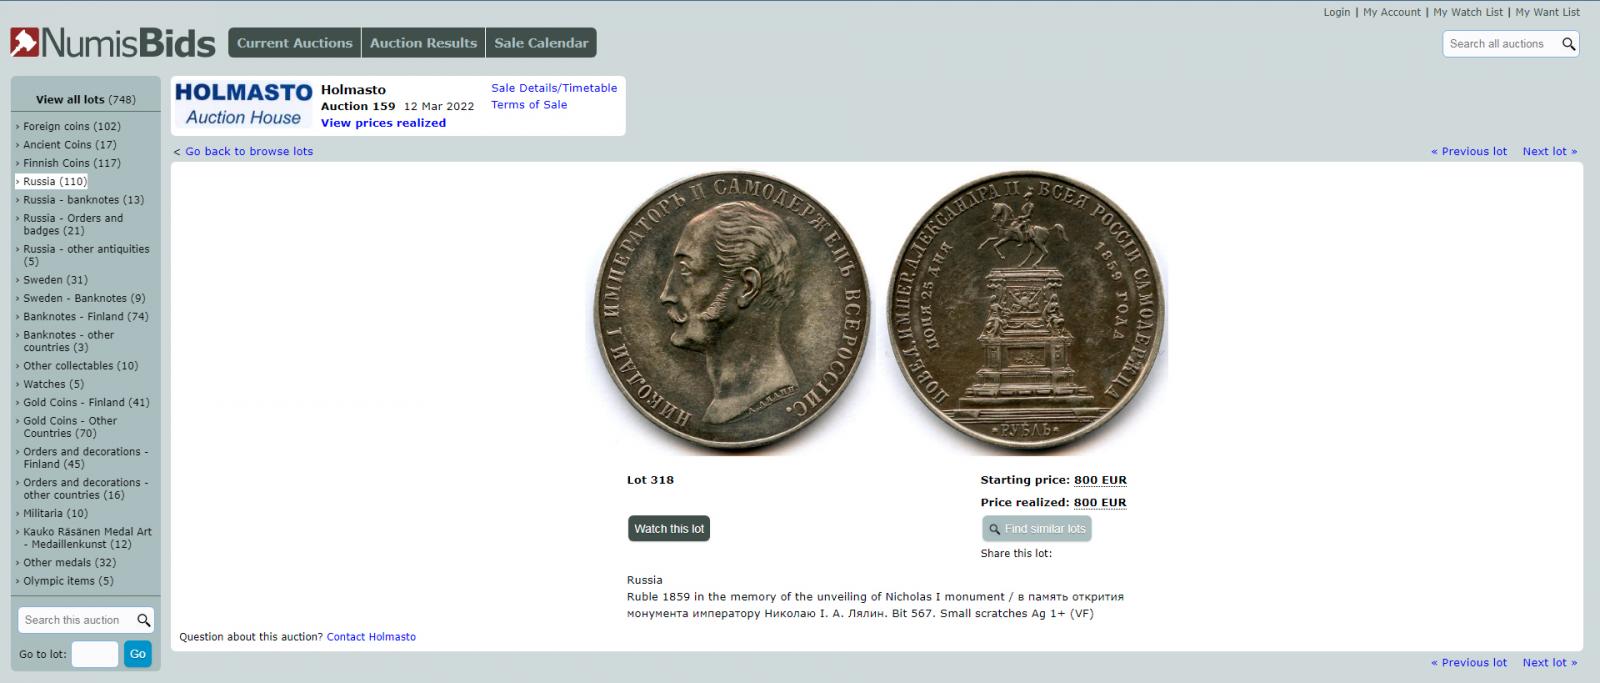
Task: Open the Sale Calendar tab
Action: click(541, 43)
